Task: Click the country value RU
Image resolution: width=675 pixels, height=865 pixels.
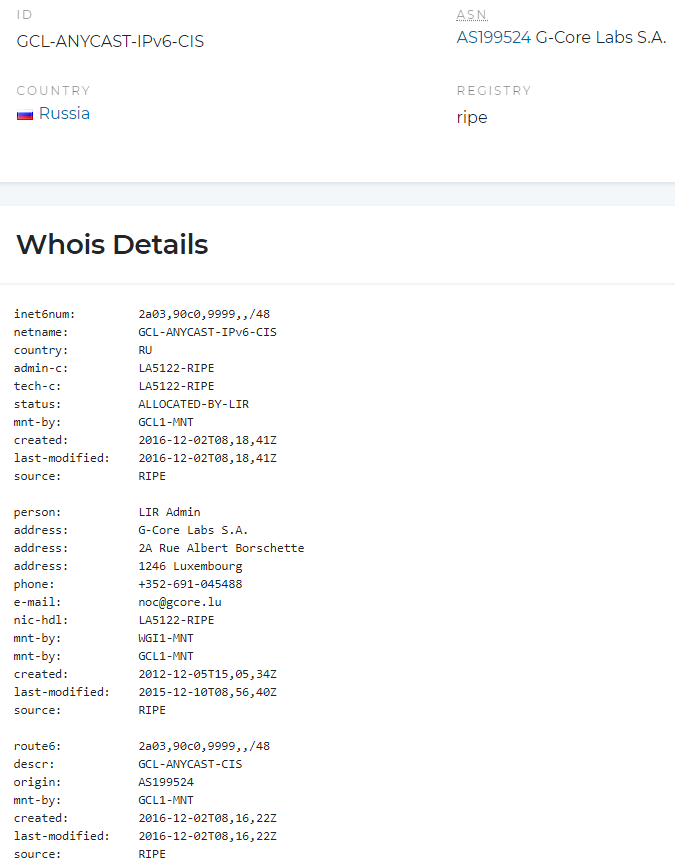Action: 145,350
